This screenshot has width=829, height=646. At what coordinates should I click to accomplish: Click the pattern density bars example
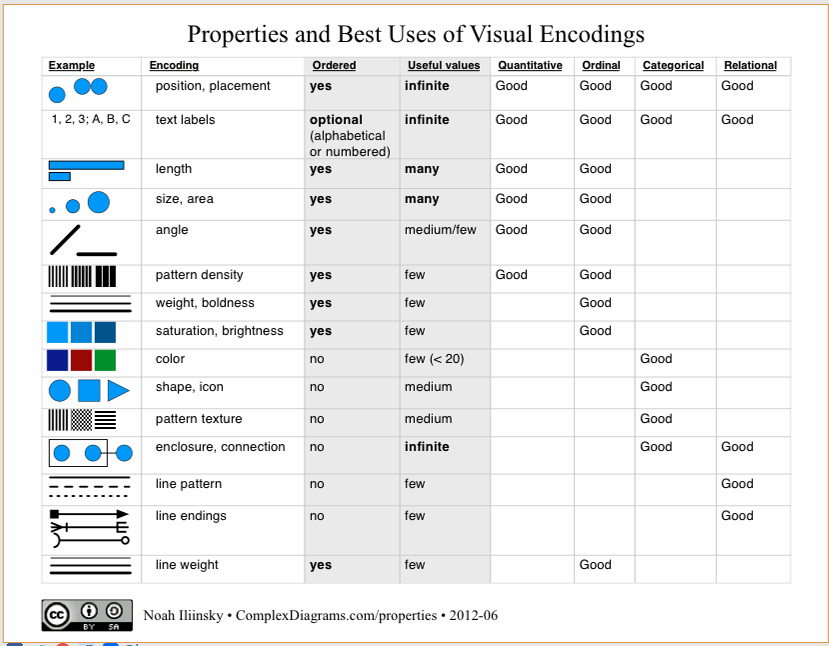pos(82,276)
